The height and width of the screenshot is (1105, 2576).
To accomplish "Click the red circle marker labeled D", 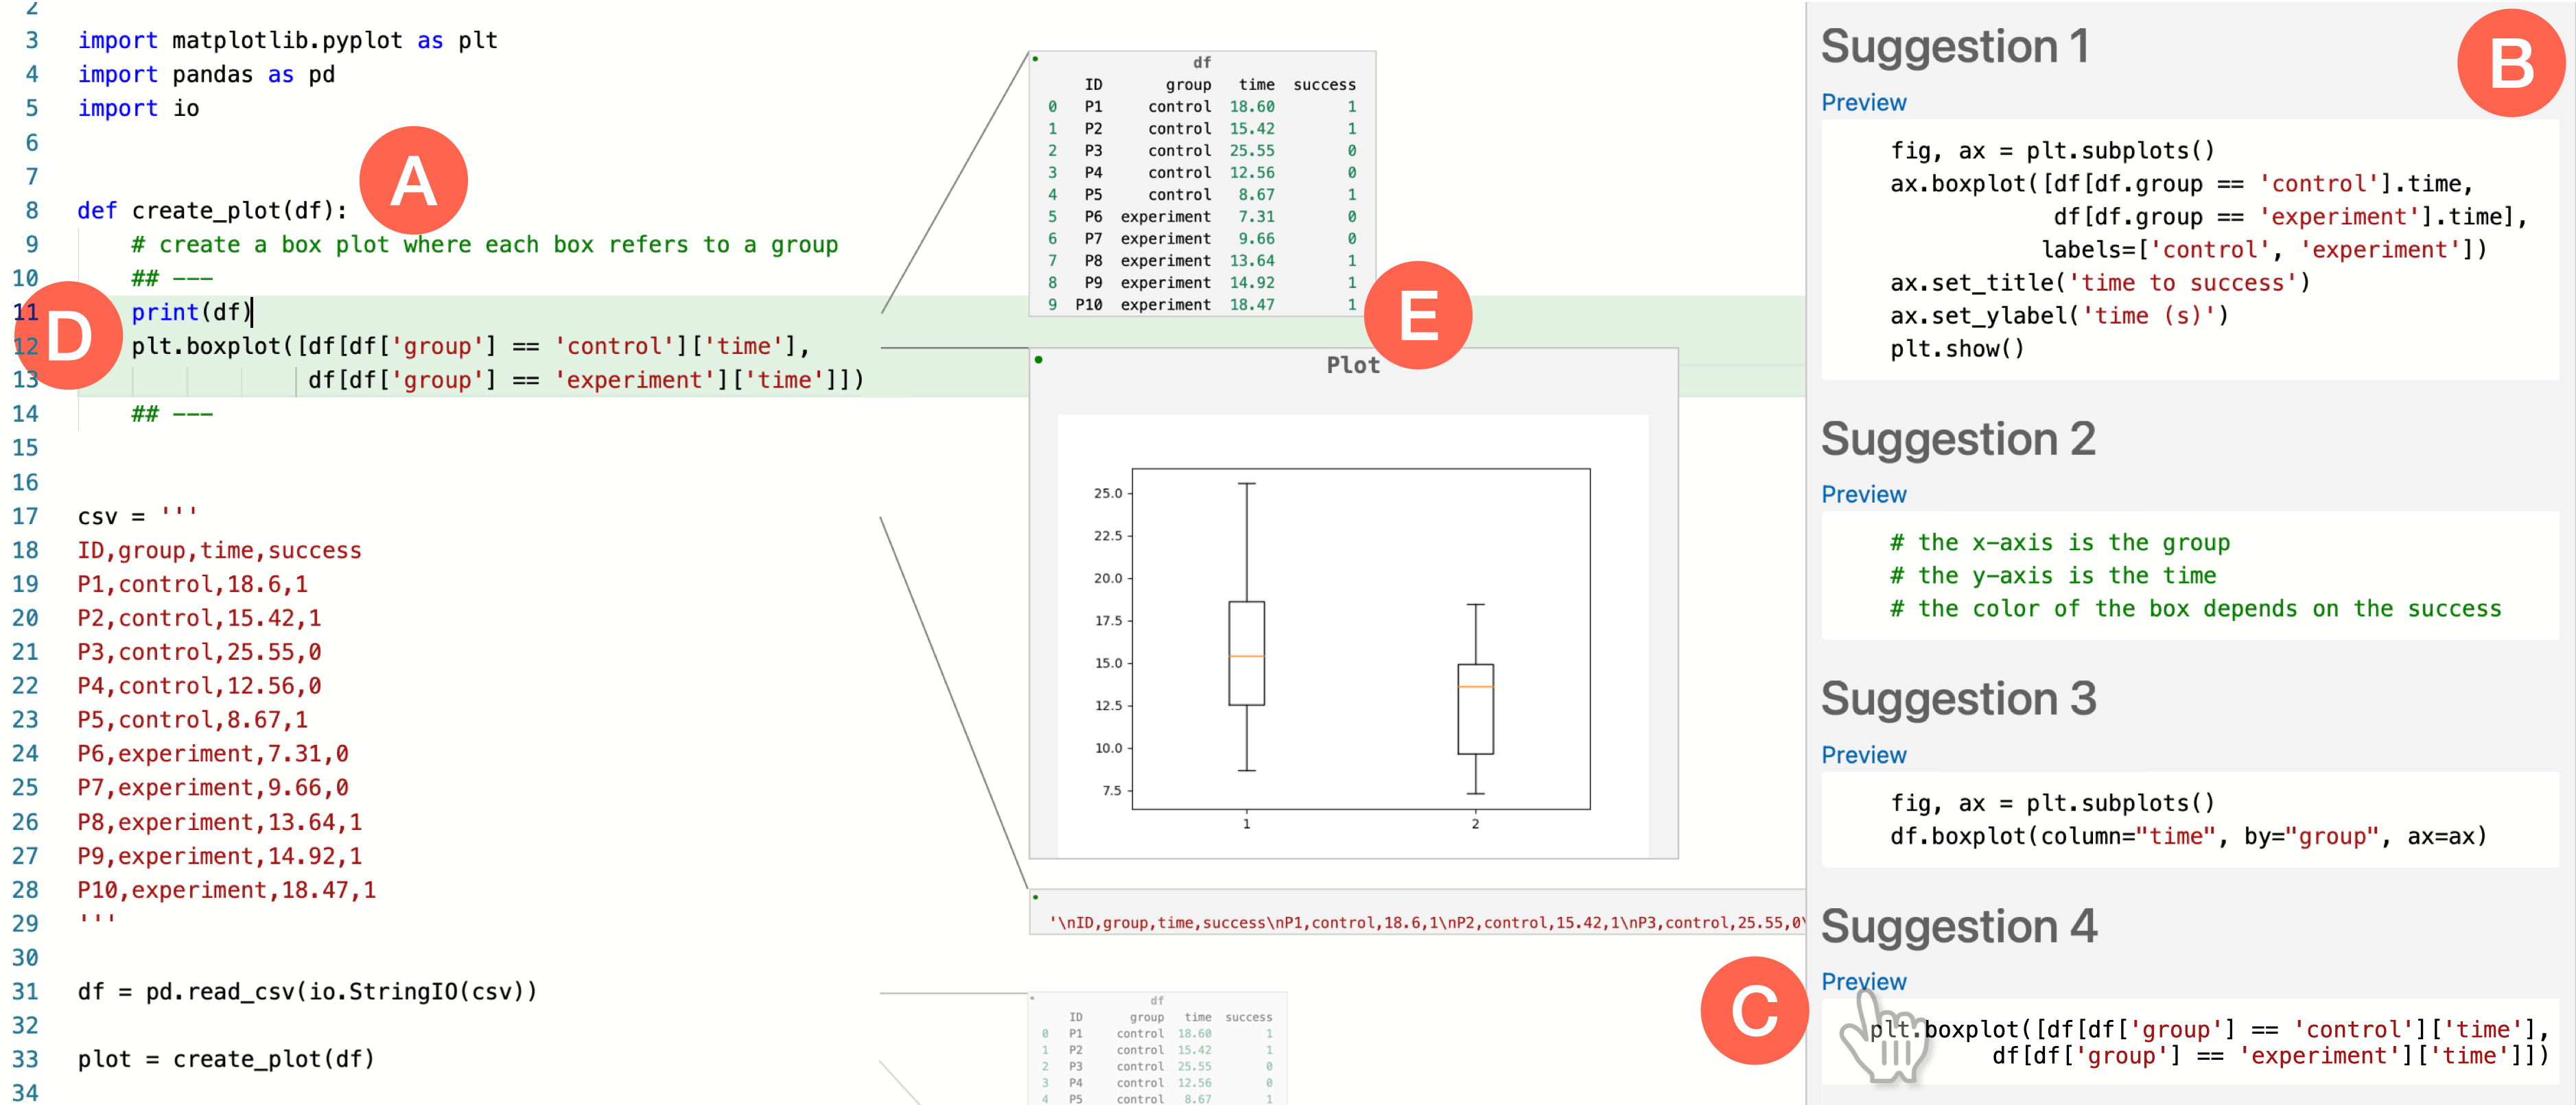I will [x=68, y=335].
